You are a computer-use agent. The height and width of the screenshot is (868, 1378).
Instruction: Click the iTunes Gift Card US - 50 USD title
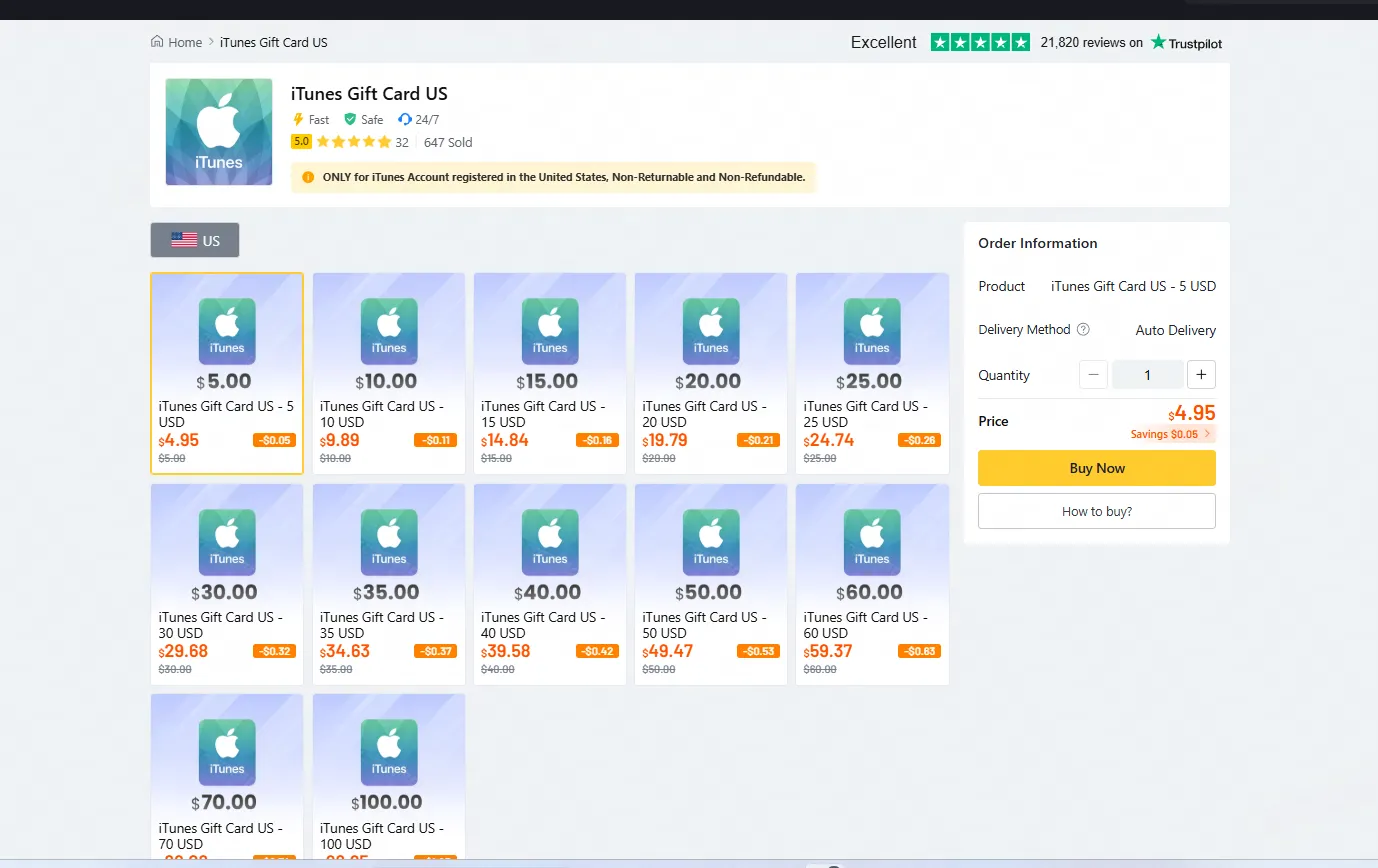point(704,625)
